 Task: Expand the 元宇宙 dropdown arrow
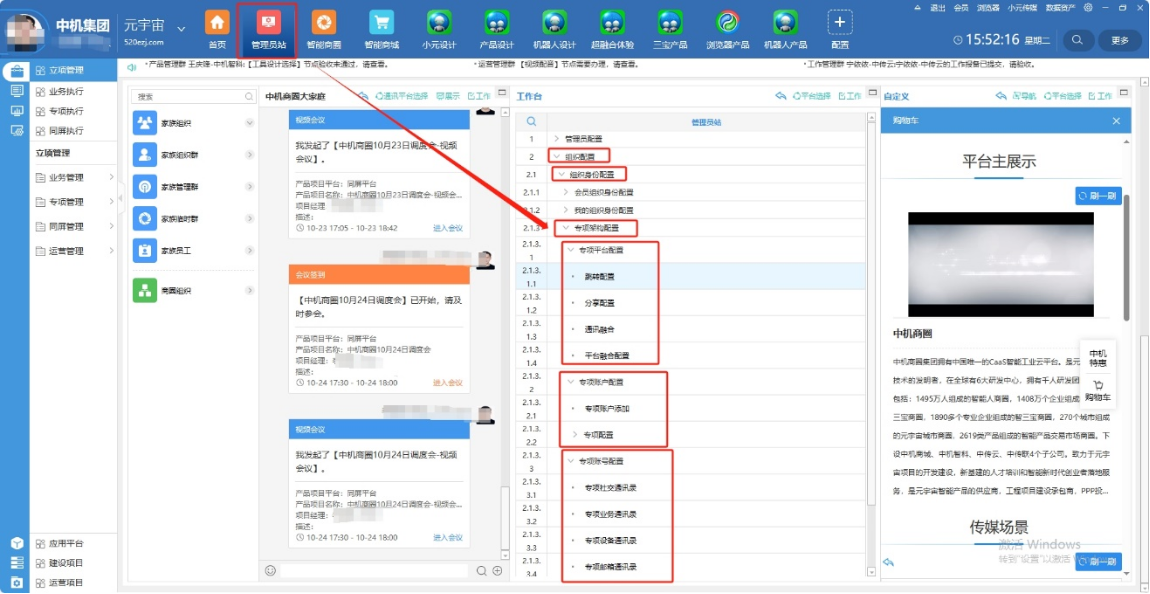[181, 29]
